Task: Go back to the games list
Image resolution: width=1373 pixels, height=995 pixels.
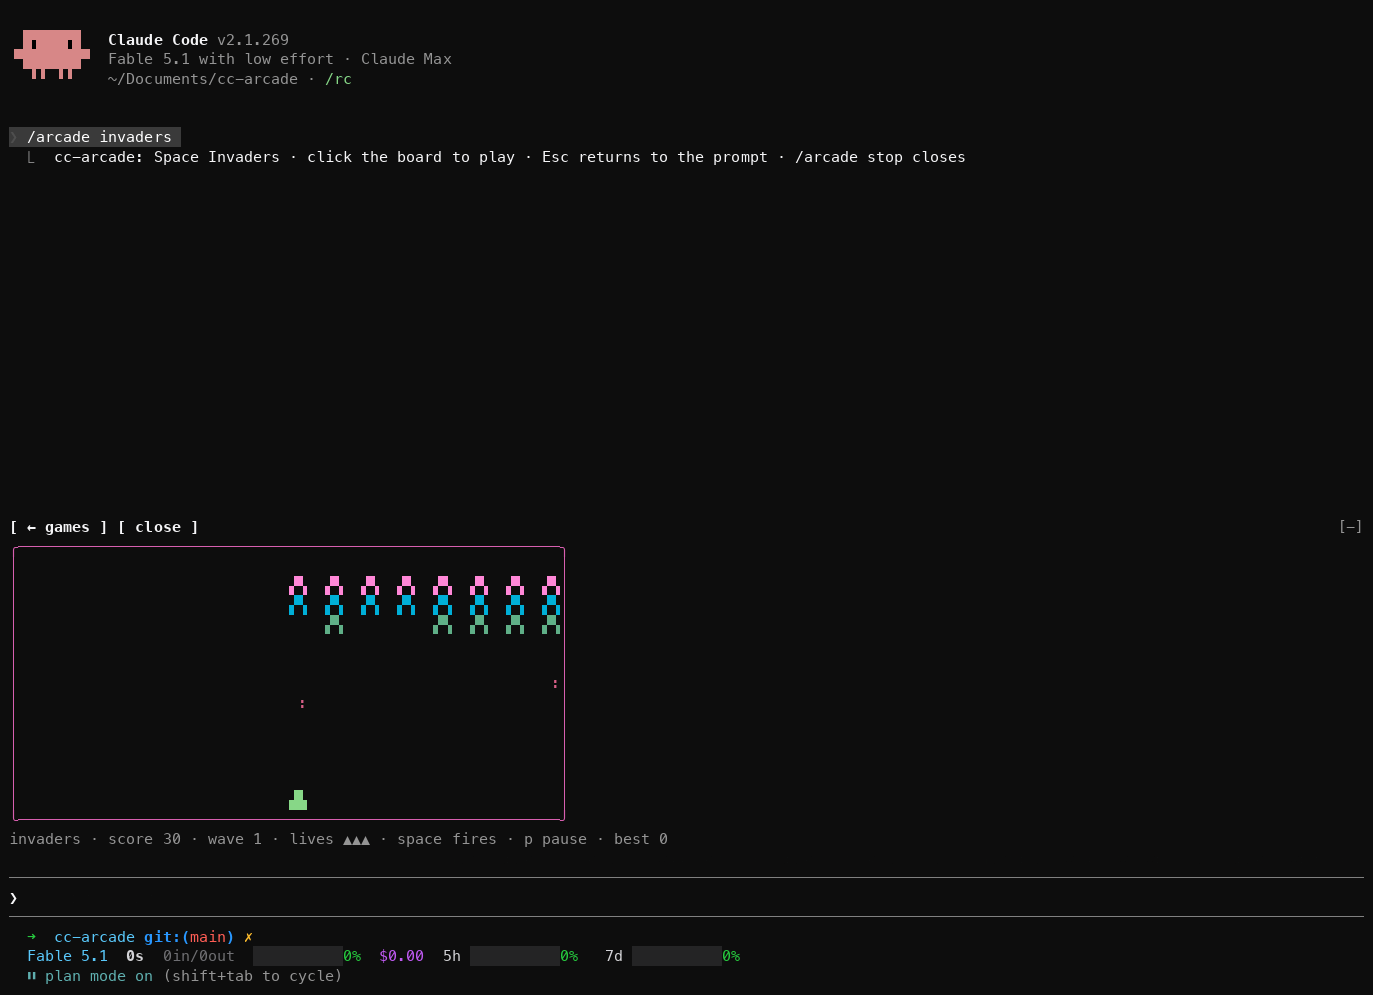Action: click(x=59, y=527)
